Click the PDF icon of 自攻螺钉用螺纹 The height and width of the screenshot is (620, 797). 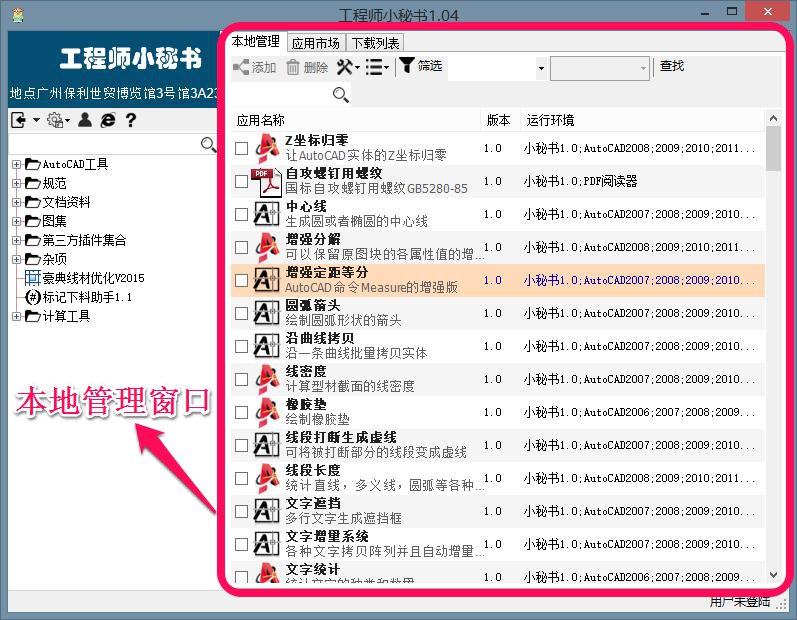tap(267, 181)
